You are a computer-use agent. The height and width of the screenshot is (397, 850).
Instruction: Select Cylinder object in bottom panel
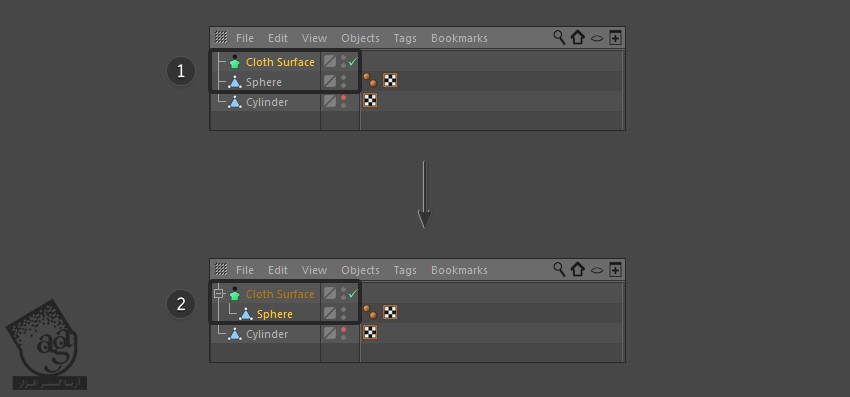coord(267,334)
